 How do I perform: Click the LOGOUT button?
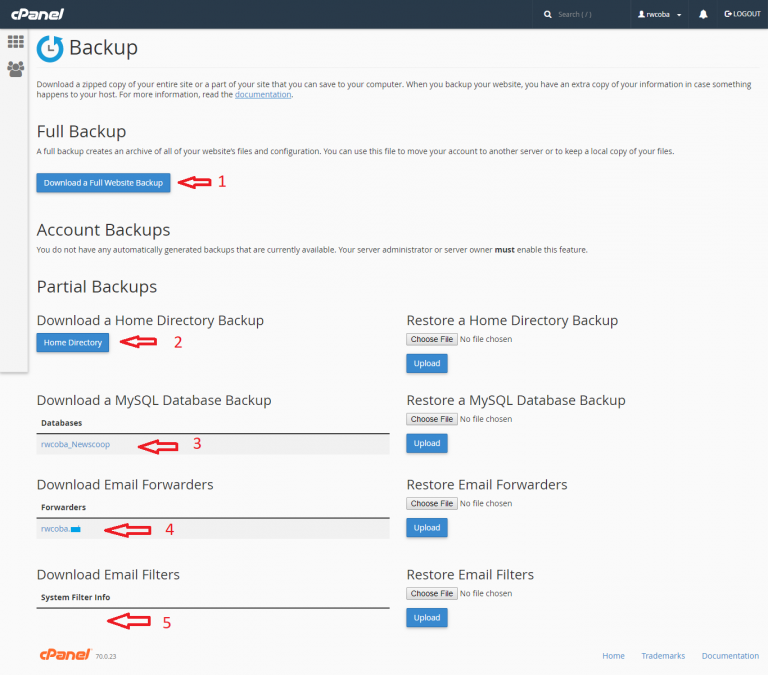[742, 14]
